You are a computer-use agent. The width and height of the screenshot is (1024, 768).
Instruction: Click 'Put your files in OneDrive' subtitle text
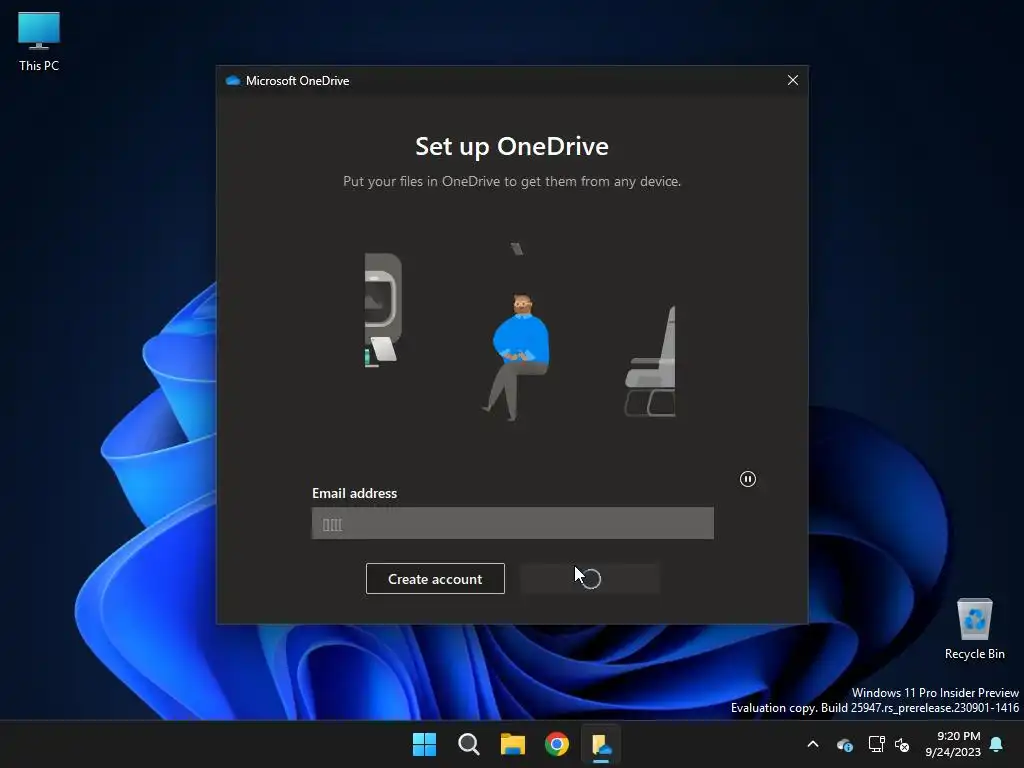512,182
